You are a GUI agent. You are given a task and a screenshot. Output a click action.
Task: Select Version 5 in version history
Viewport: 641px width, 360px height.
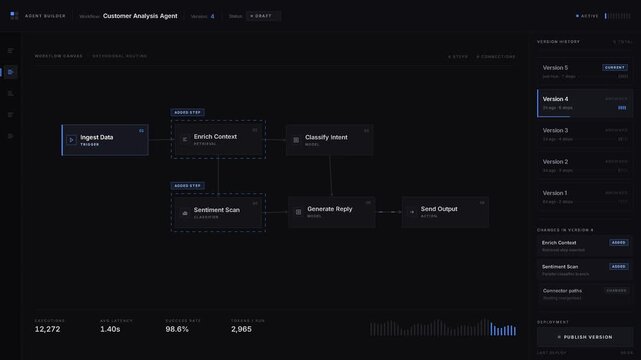[585, 72]
